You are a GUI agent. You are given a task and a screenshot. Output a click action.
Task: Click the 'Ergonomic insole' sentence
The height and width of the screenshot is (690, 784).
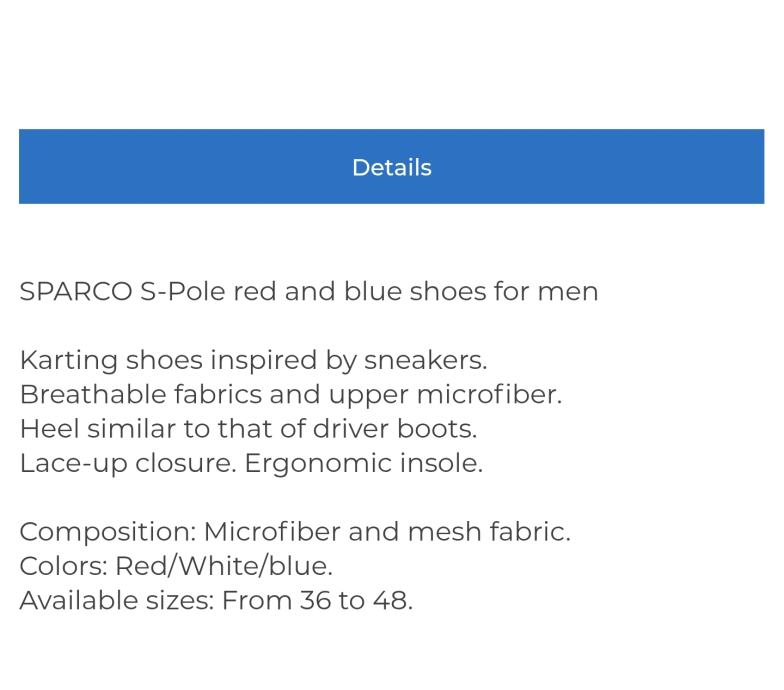(363, 463)
